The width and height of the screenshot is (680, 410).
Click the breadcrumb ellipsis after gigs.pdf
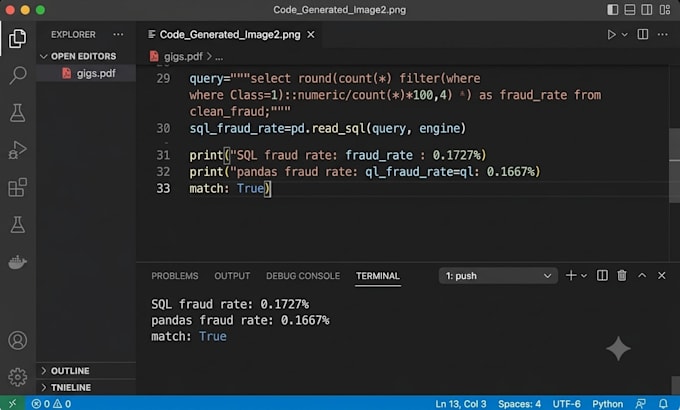click(x=219, y=57)
